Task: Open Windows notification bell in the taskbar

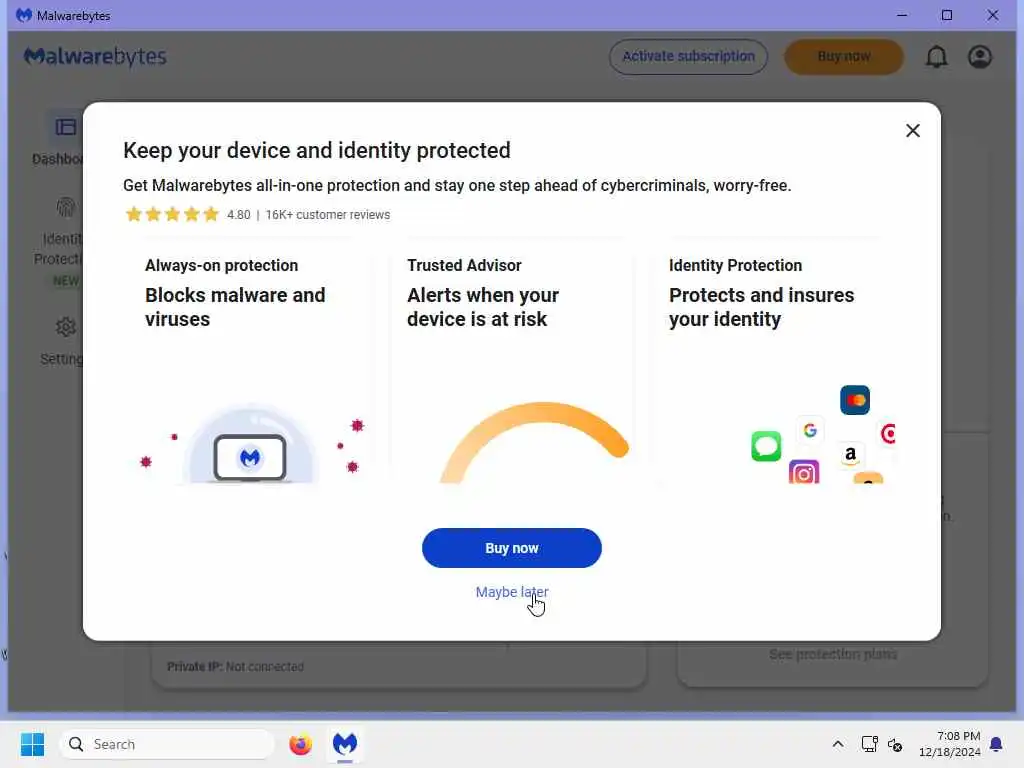Action: pyautogui.click(x=996, y=744)
